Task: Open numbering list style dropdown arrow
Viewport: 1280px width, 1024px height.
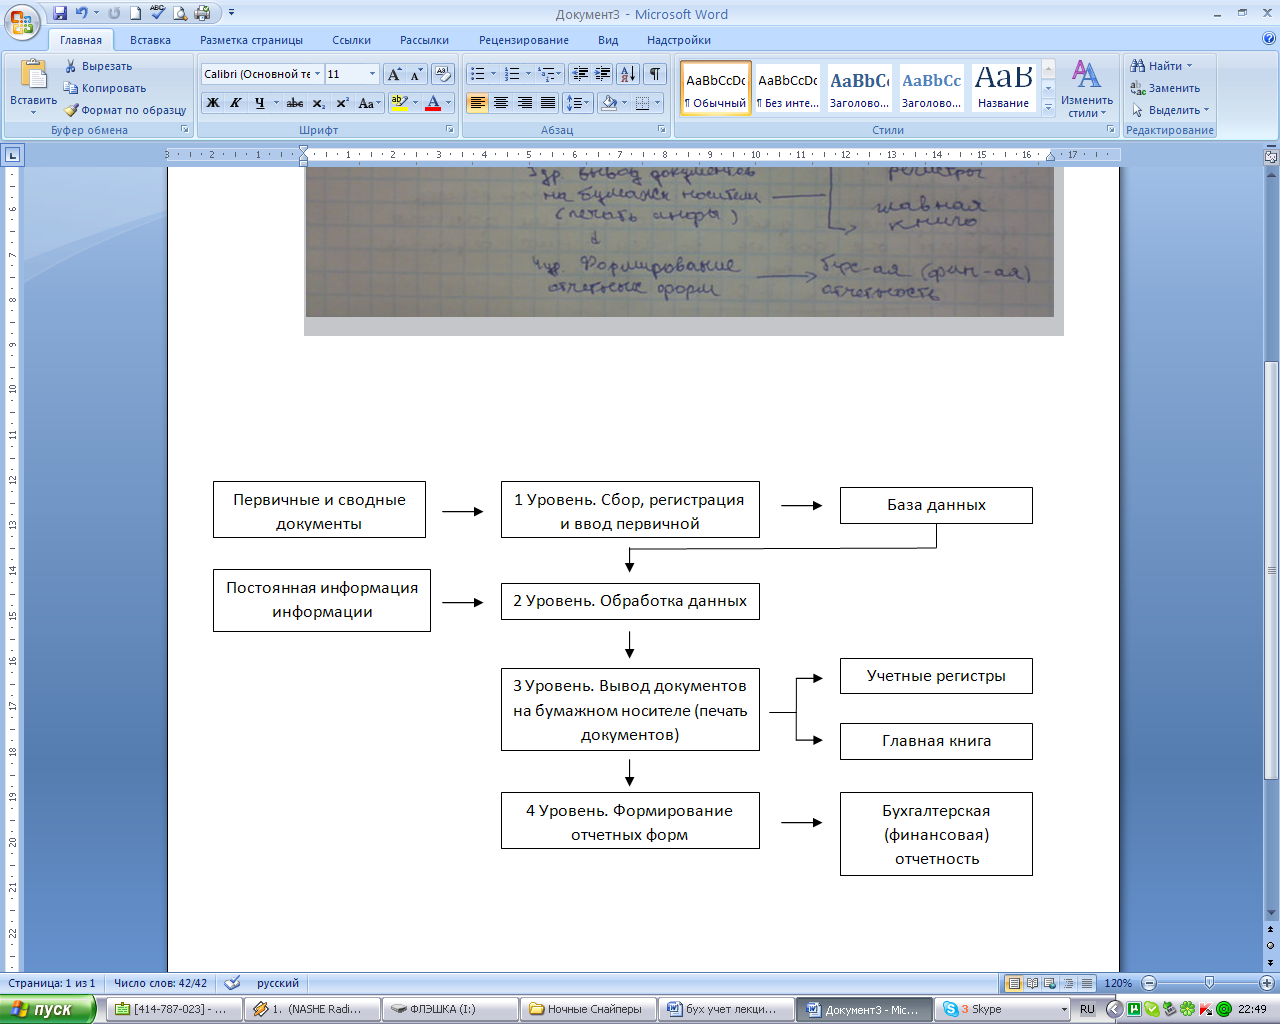Action: tap(528, 74)
